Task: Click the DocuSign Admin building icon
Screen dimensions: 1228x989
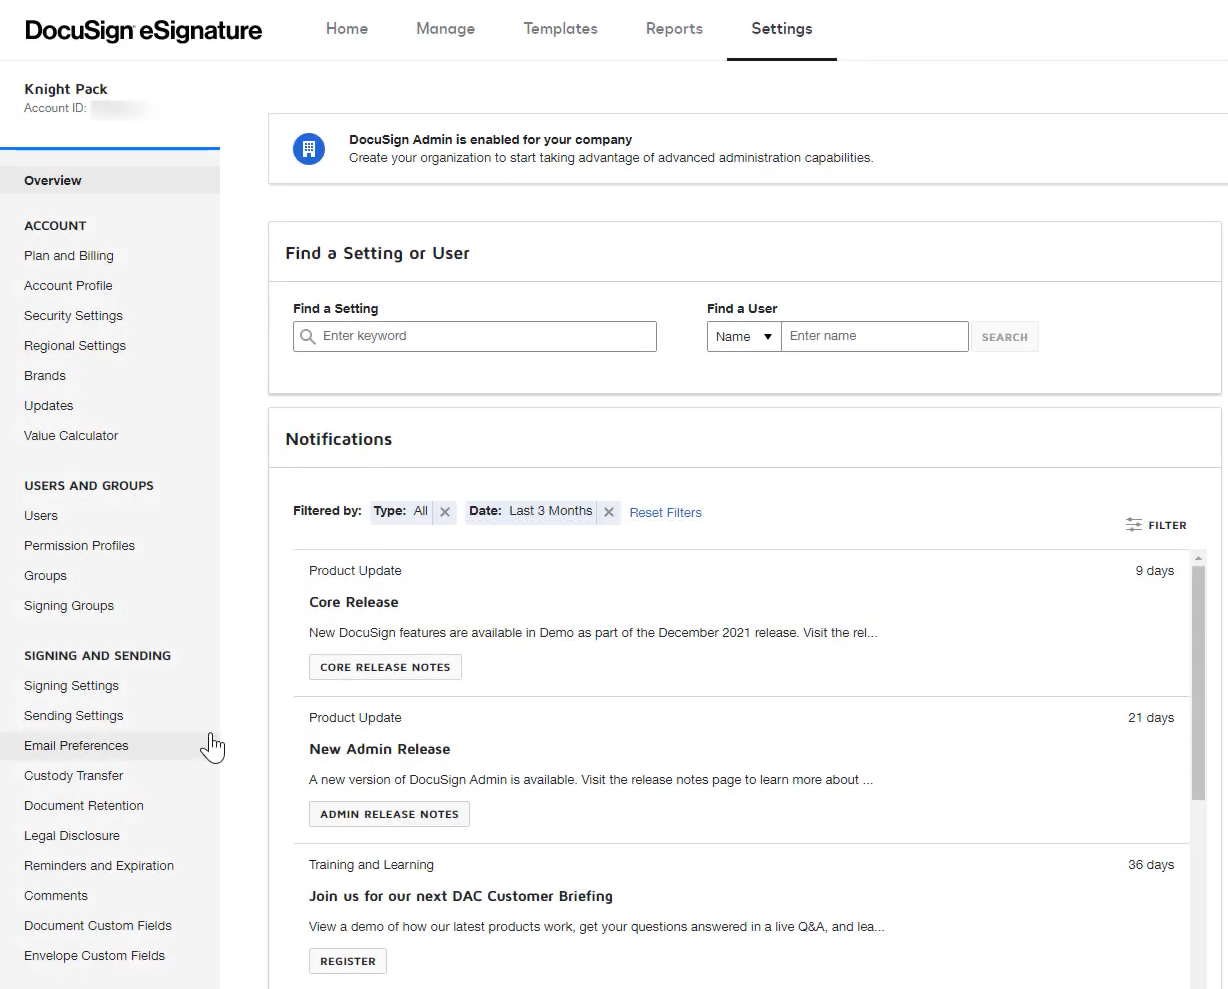Action: (x=308, y=149)
